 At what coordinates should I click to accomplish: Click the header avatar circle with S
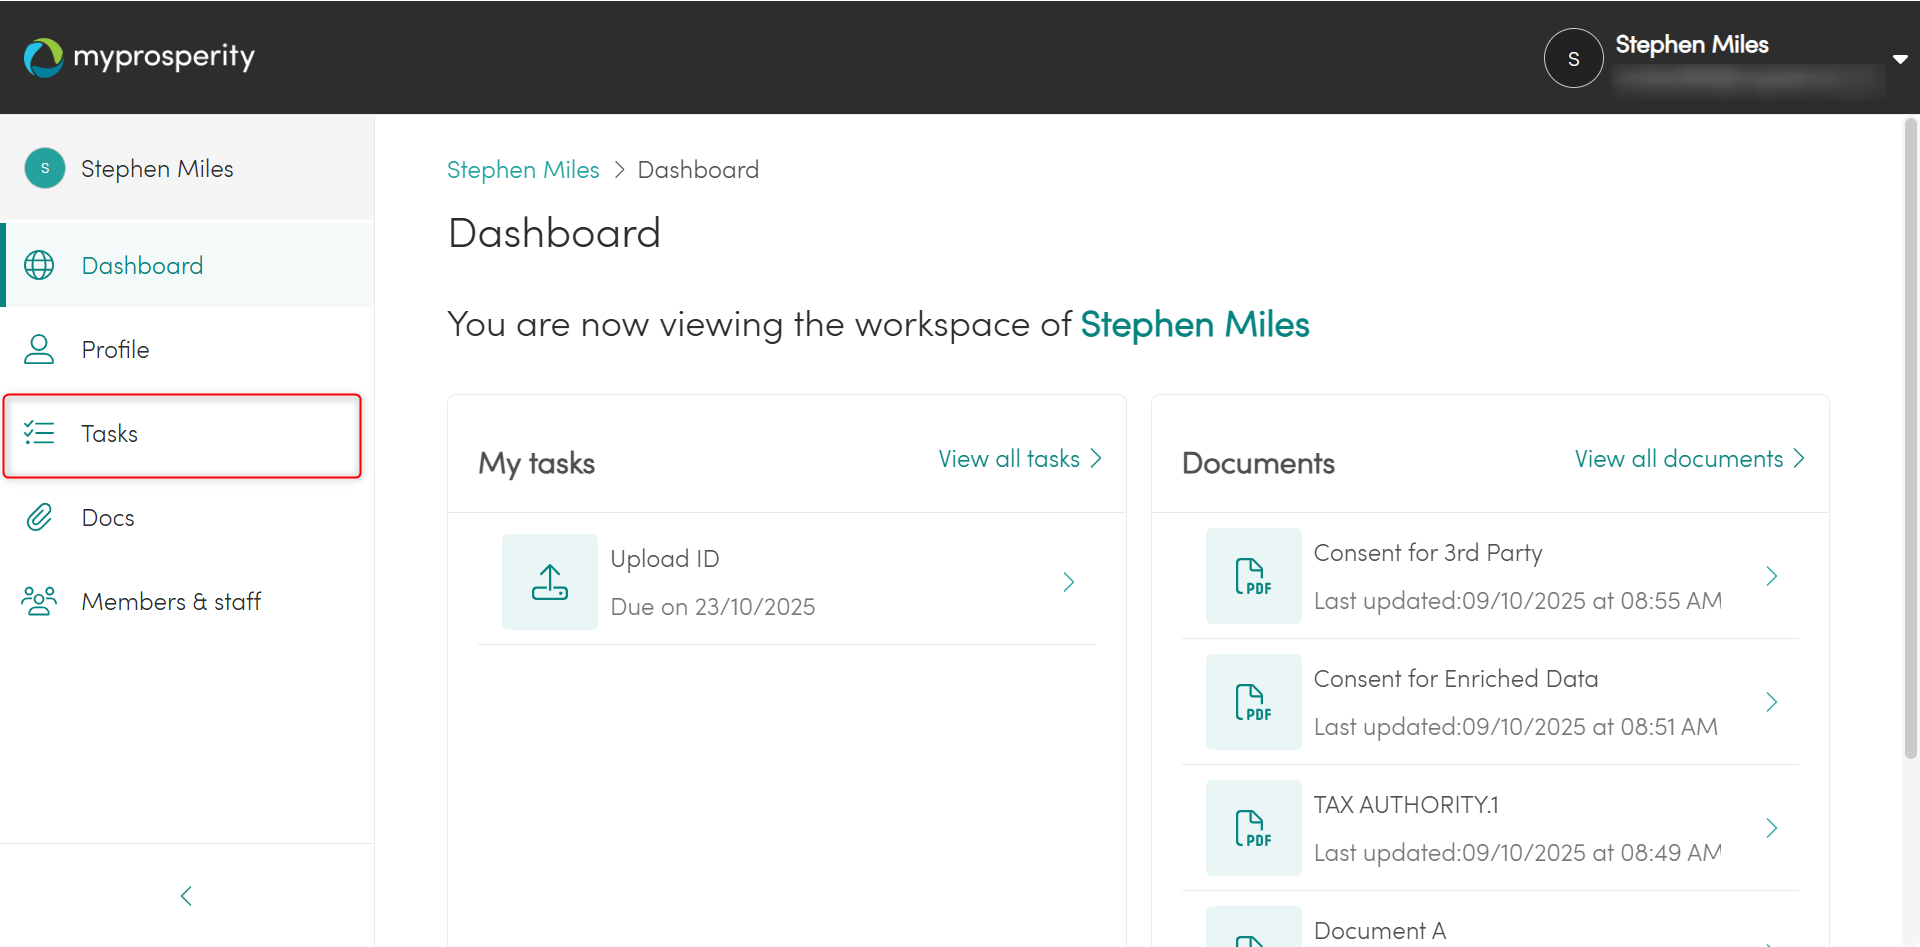click(1573, 58)
